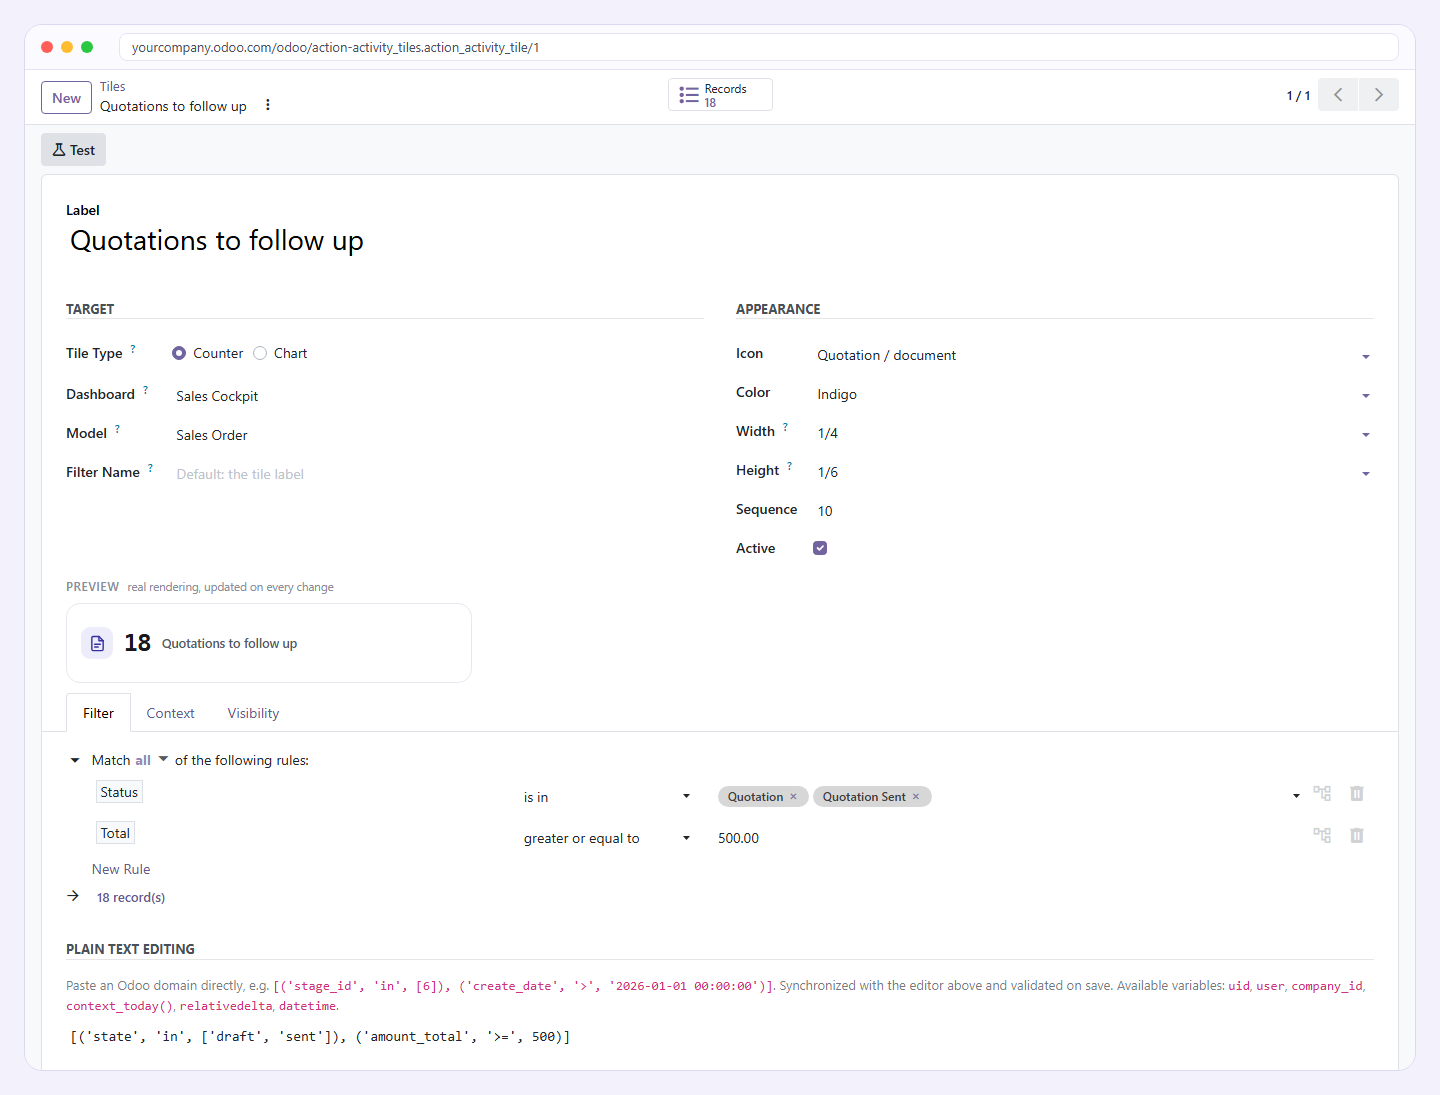Switch to the Filter tab
Screen dimensions: 1440x1095
tap(98, 713)
